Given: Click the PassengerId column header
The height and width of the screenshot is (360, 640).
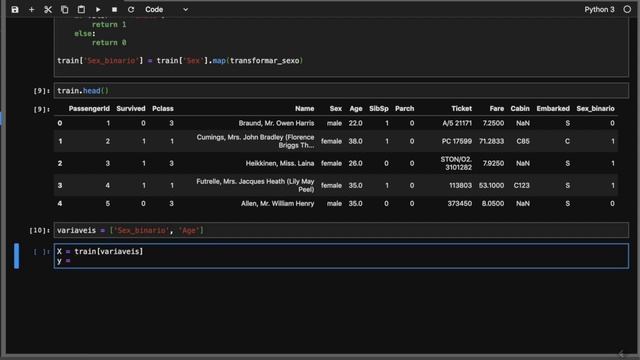Looking at the screenshot, I should click(x=89, y=109).
